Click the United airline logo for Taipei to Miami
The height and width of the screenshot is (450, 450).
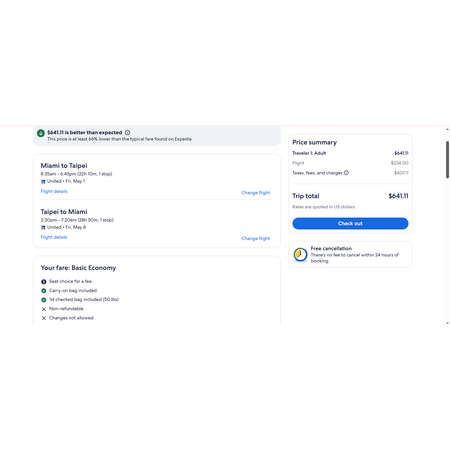(43, 228)
